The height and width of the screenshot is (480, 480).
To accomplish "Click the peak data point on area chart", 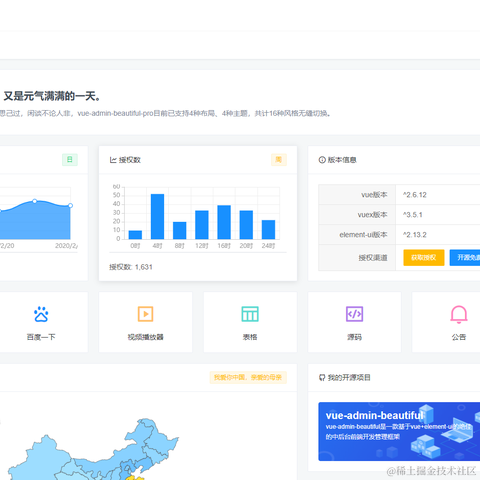I will (35, 201).
